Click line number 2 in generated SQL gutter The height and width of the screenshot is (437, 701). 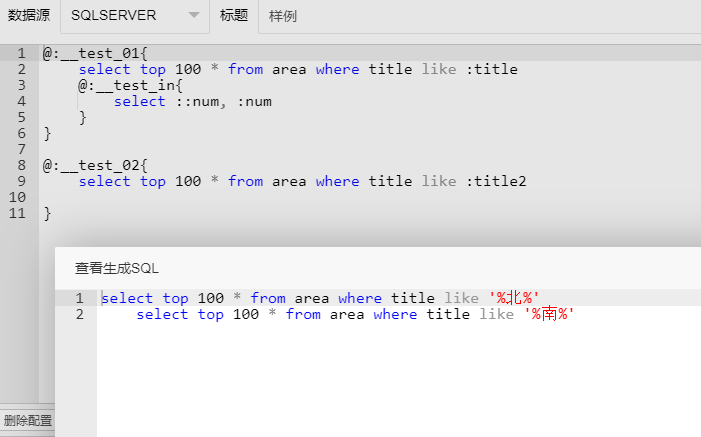(x=80, y=314)
